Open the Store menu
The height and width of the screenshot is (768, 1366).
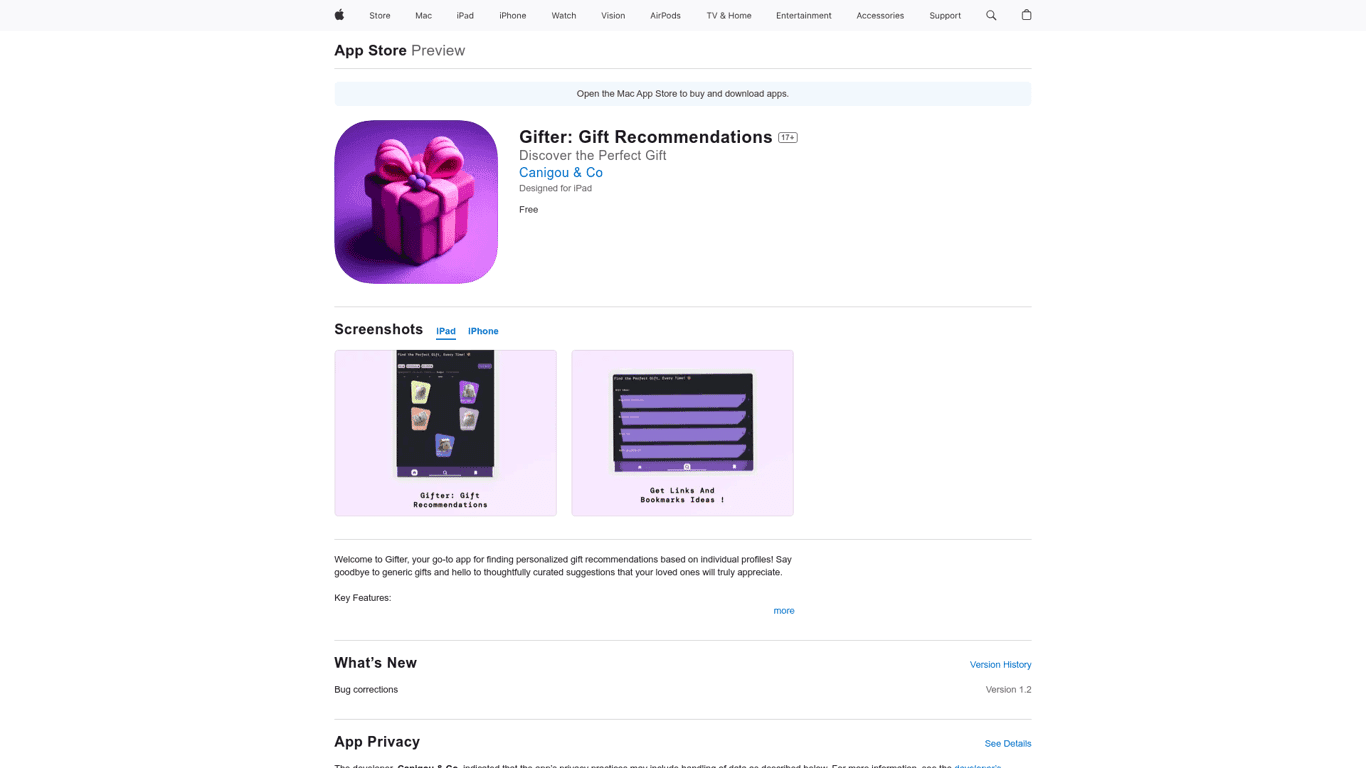point(379,16)
